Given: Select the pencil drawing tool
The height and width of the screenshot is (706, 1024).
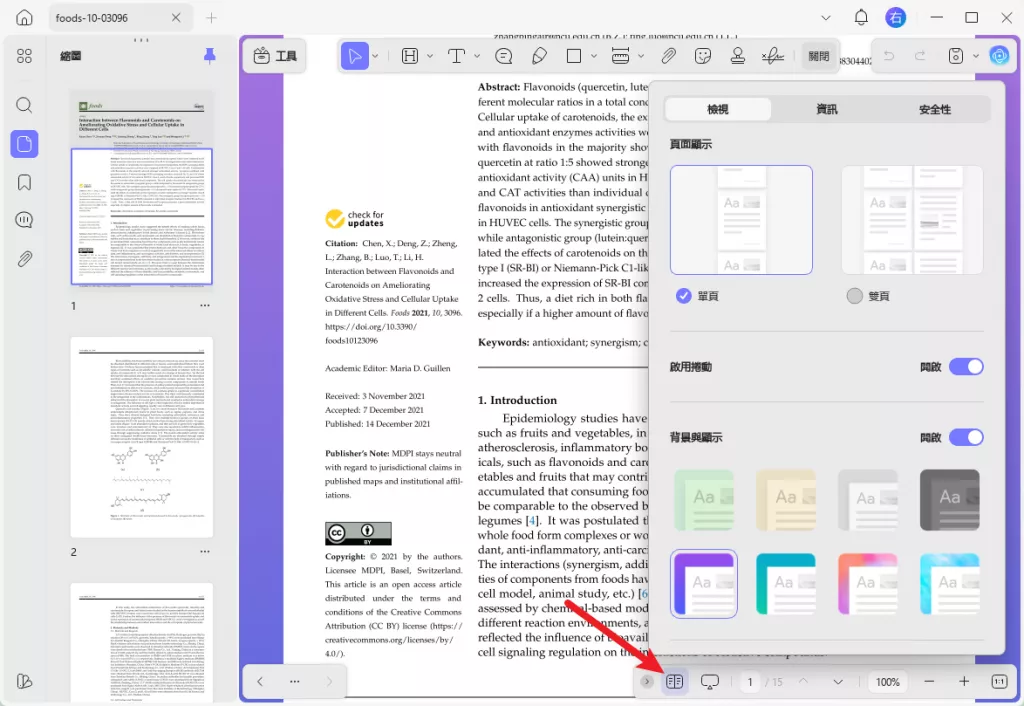Looking at the screenshot, I should [x=539, y=56].
